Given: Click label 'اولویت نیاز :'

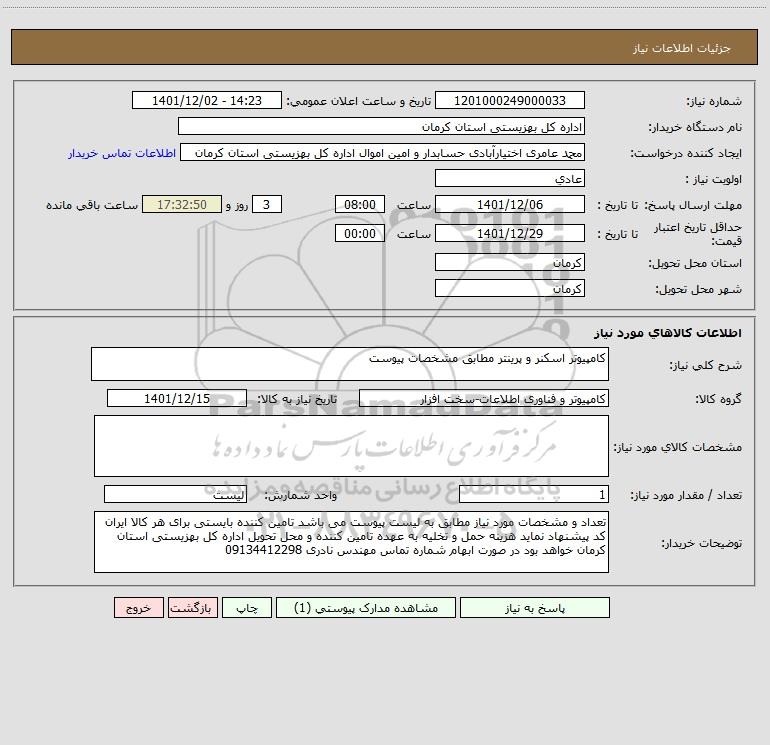Looking at the screenshot, I should pyautogui.click(x=714, y=179).
